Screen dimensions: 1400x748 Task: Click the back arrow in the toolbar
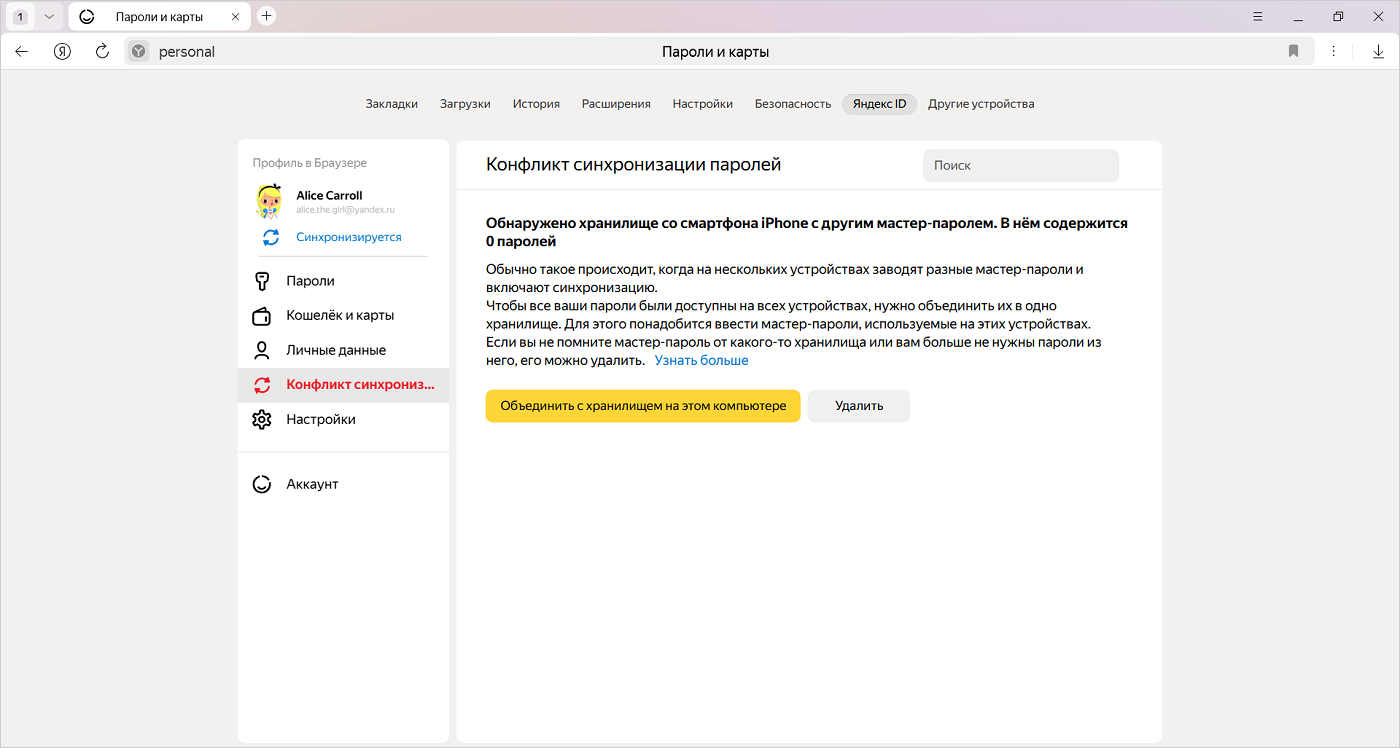click(x=22, y=51)
